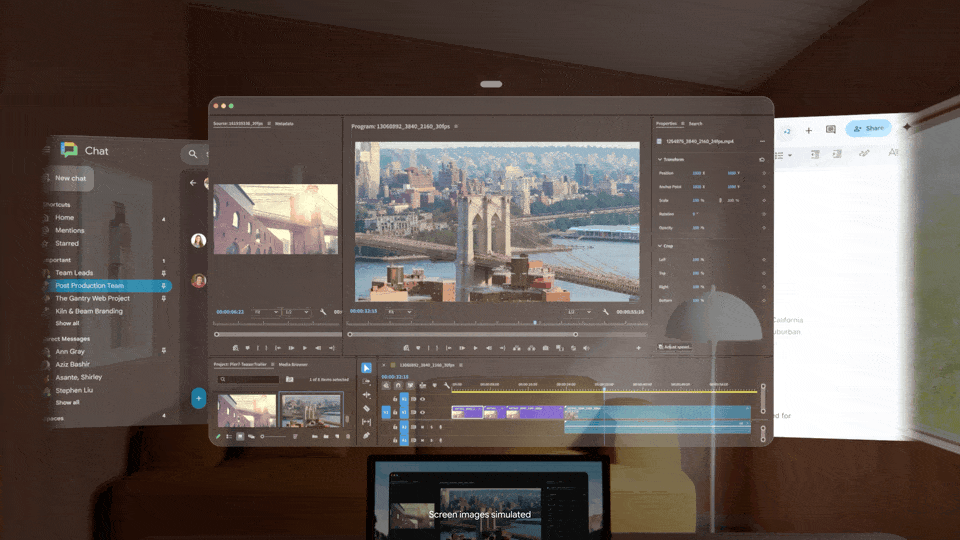Toggle V1 source patching button
960x540 pixels.
(x=386, y=413)
